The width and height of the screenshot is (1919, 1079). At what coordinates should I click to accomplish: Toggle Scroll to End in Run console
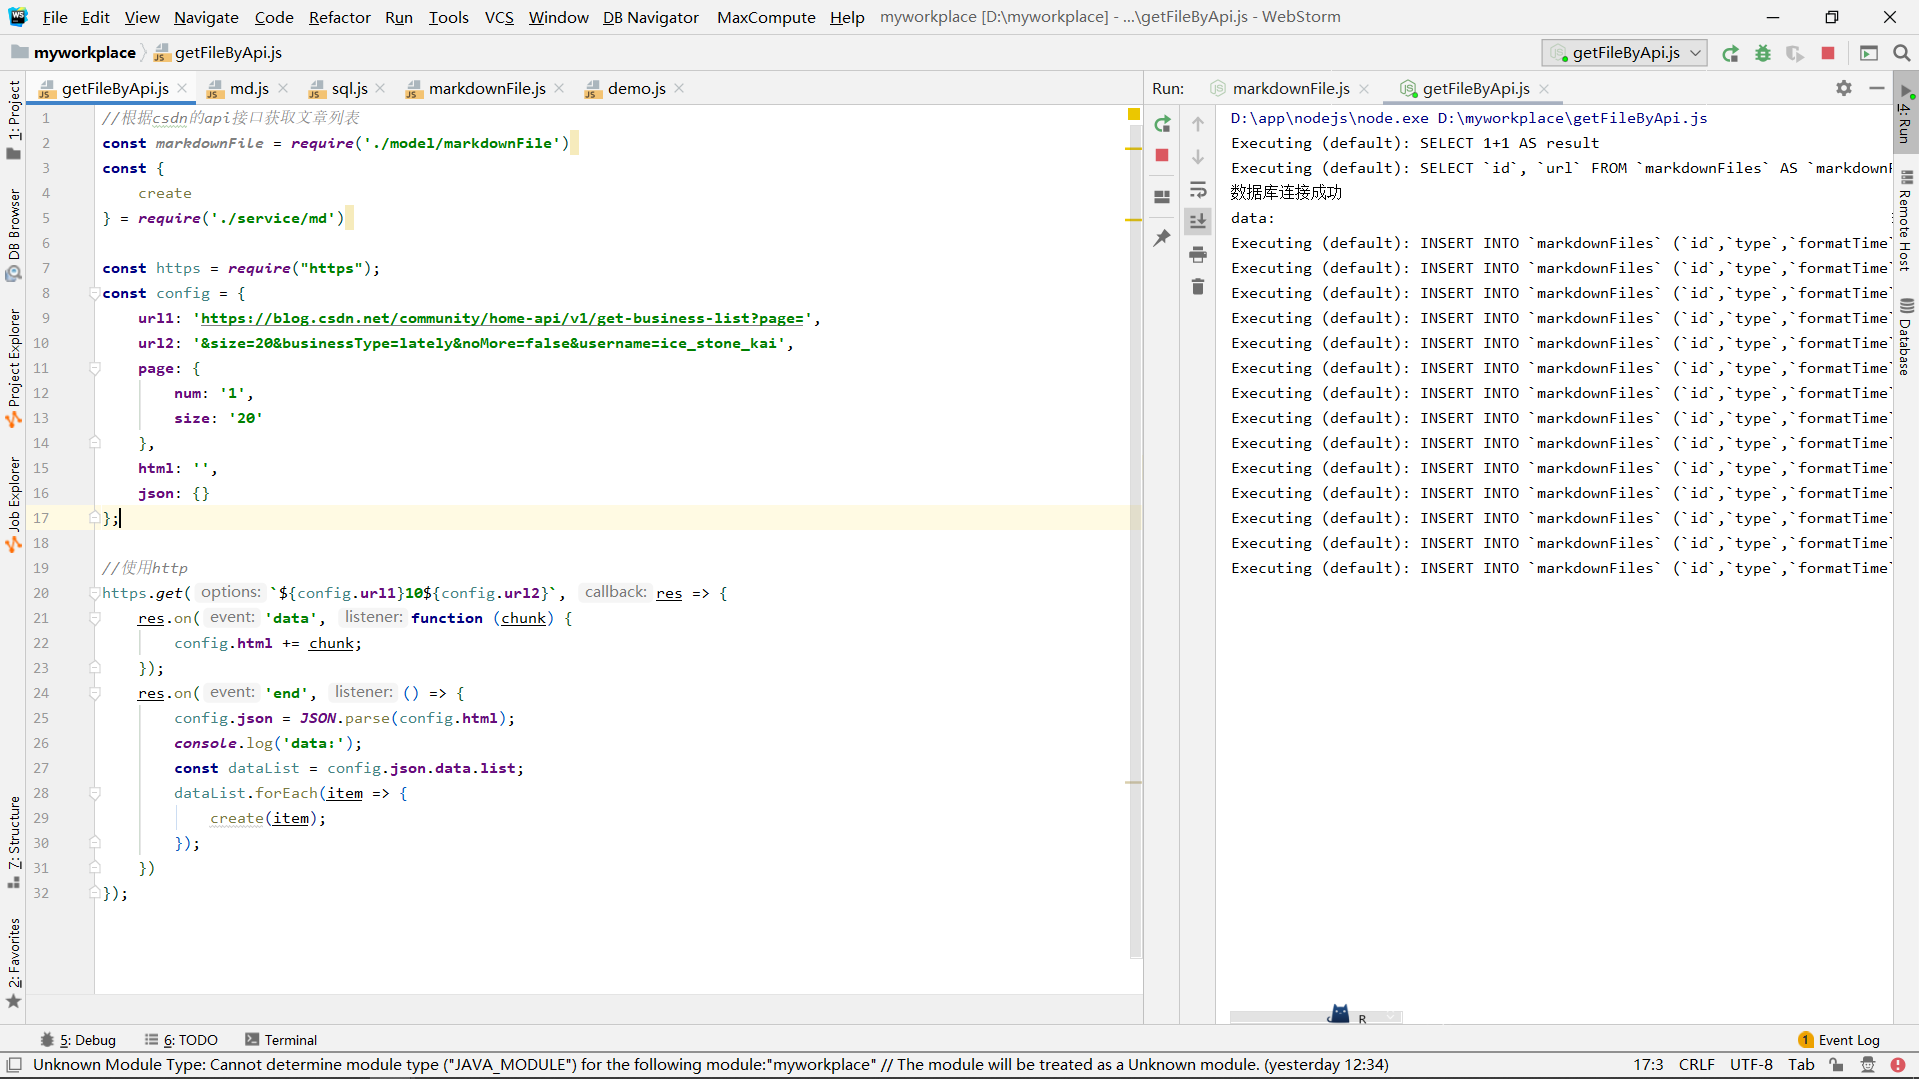[x=1198, y=221]
